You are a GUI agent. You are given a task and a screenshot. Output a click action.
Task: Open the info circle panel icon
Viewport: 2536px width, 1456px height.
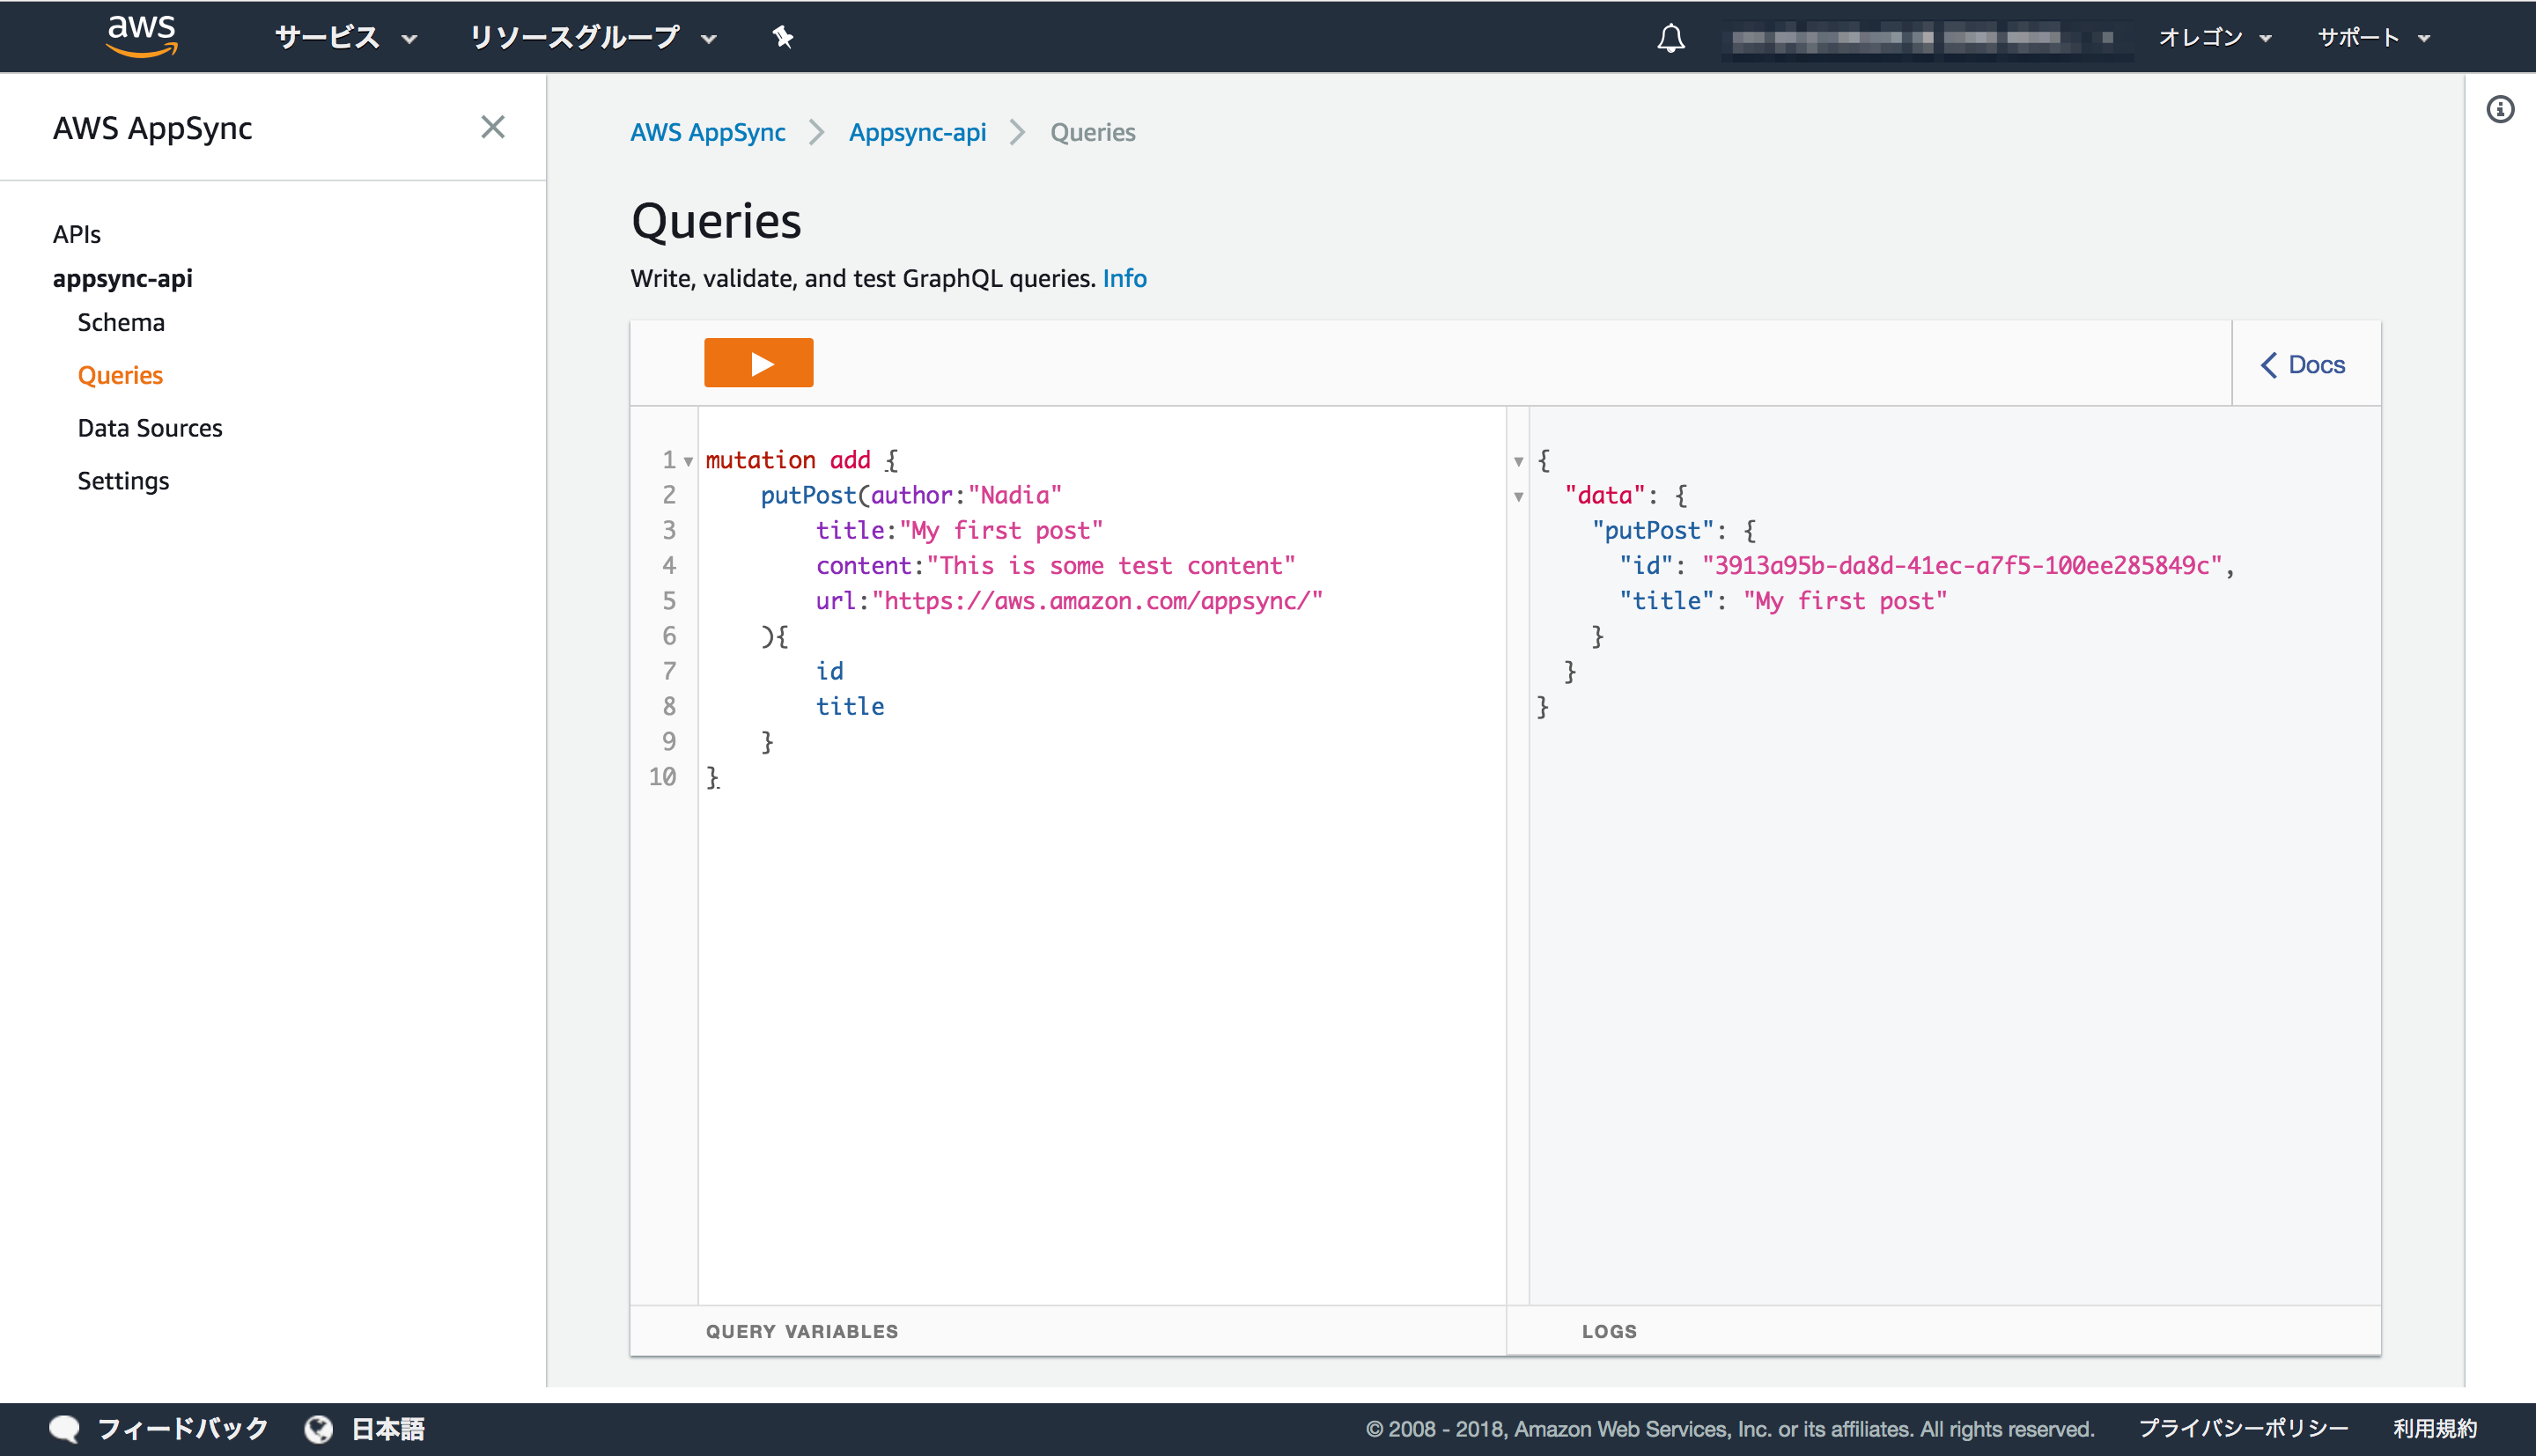[2500, 109]
